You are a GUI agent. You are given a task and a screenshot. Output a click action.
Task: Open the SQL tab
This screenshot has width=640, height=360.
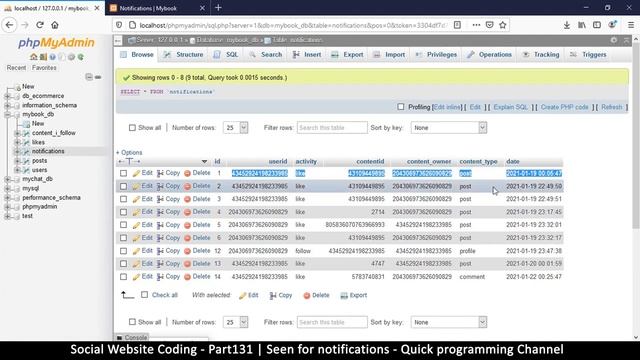[226, 55]
